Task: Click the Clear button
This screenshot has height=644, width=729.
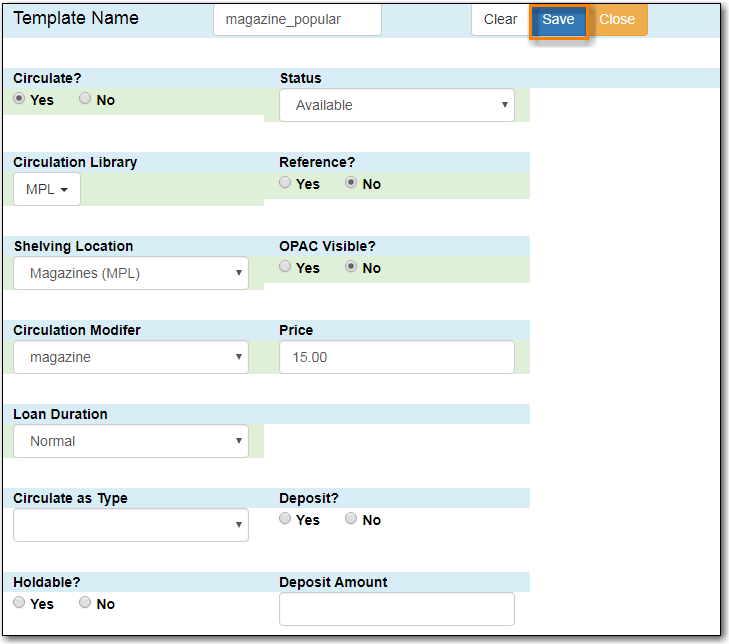Action: pyautogui.click(x=500, y=20)
